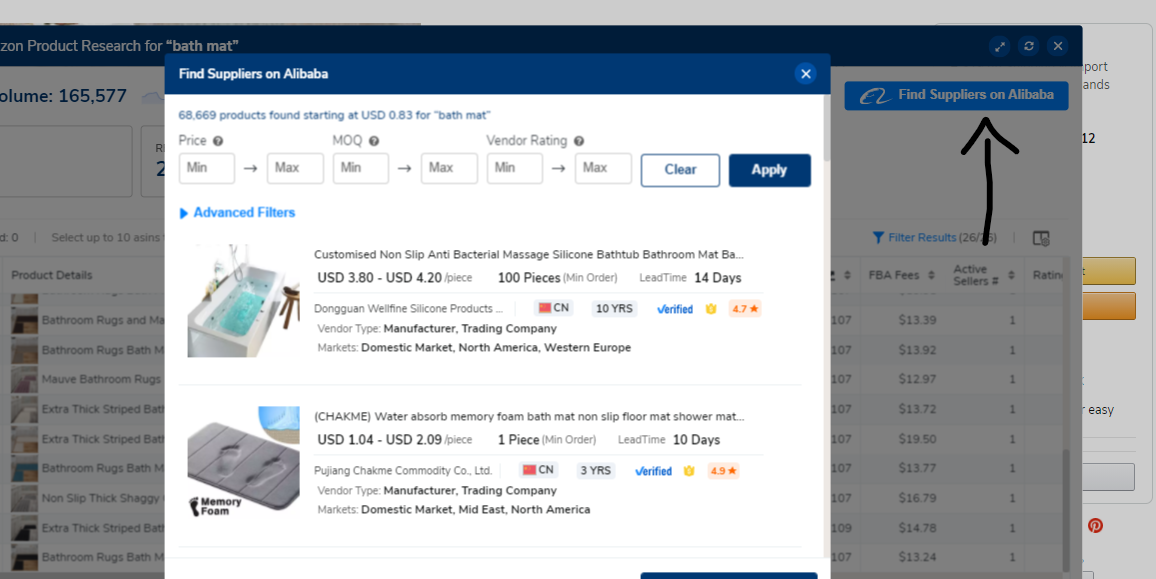Click the gold supplier icon for Dongguan Wellfine
Viewport: 1156px width, 579px height.
coord(711,309)
